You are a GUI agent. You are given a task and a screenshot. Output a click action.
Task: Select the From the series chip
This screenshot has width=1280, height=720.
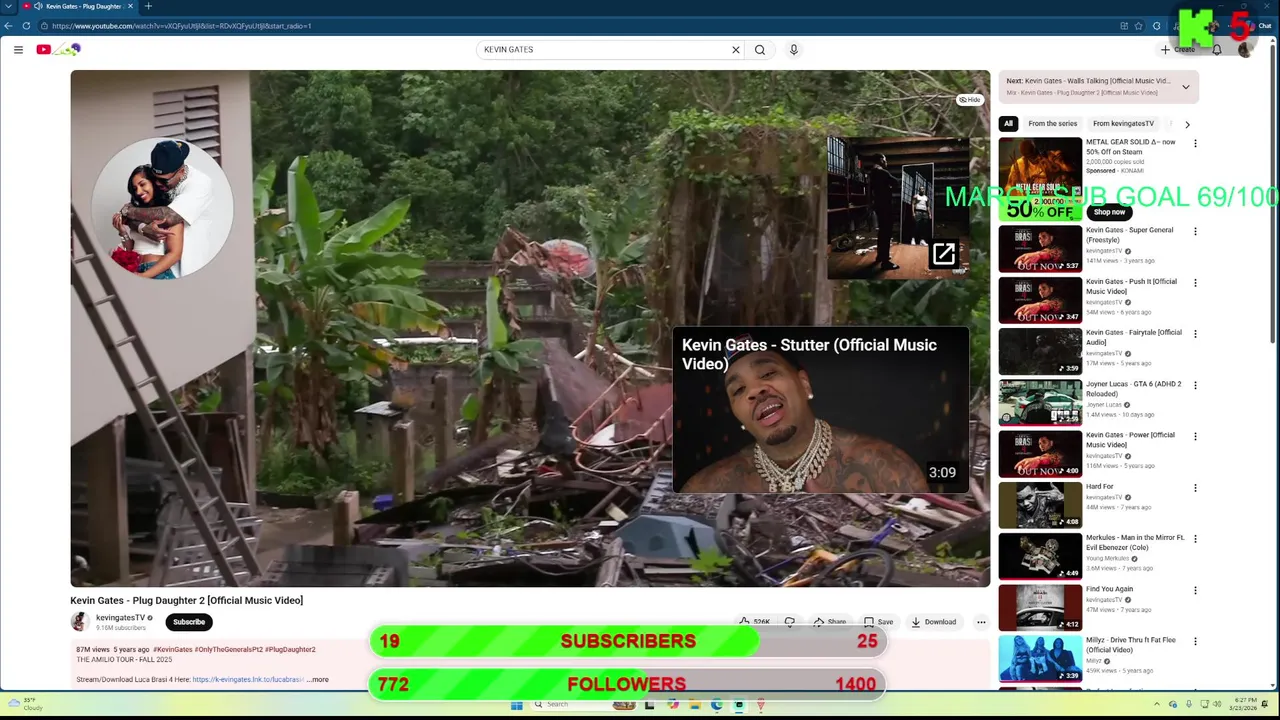tap(1052, 124)
